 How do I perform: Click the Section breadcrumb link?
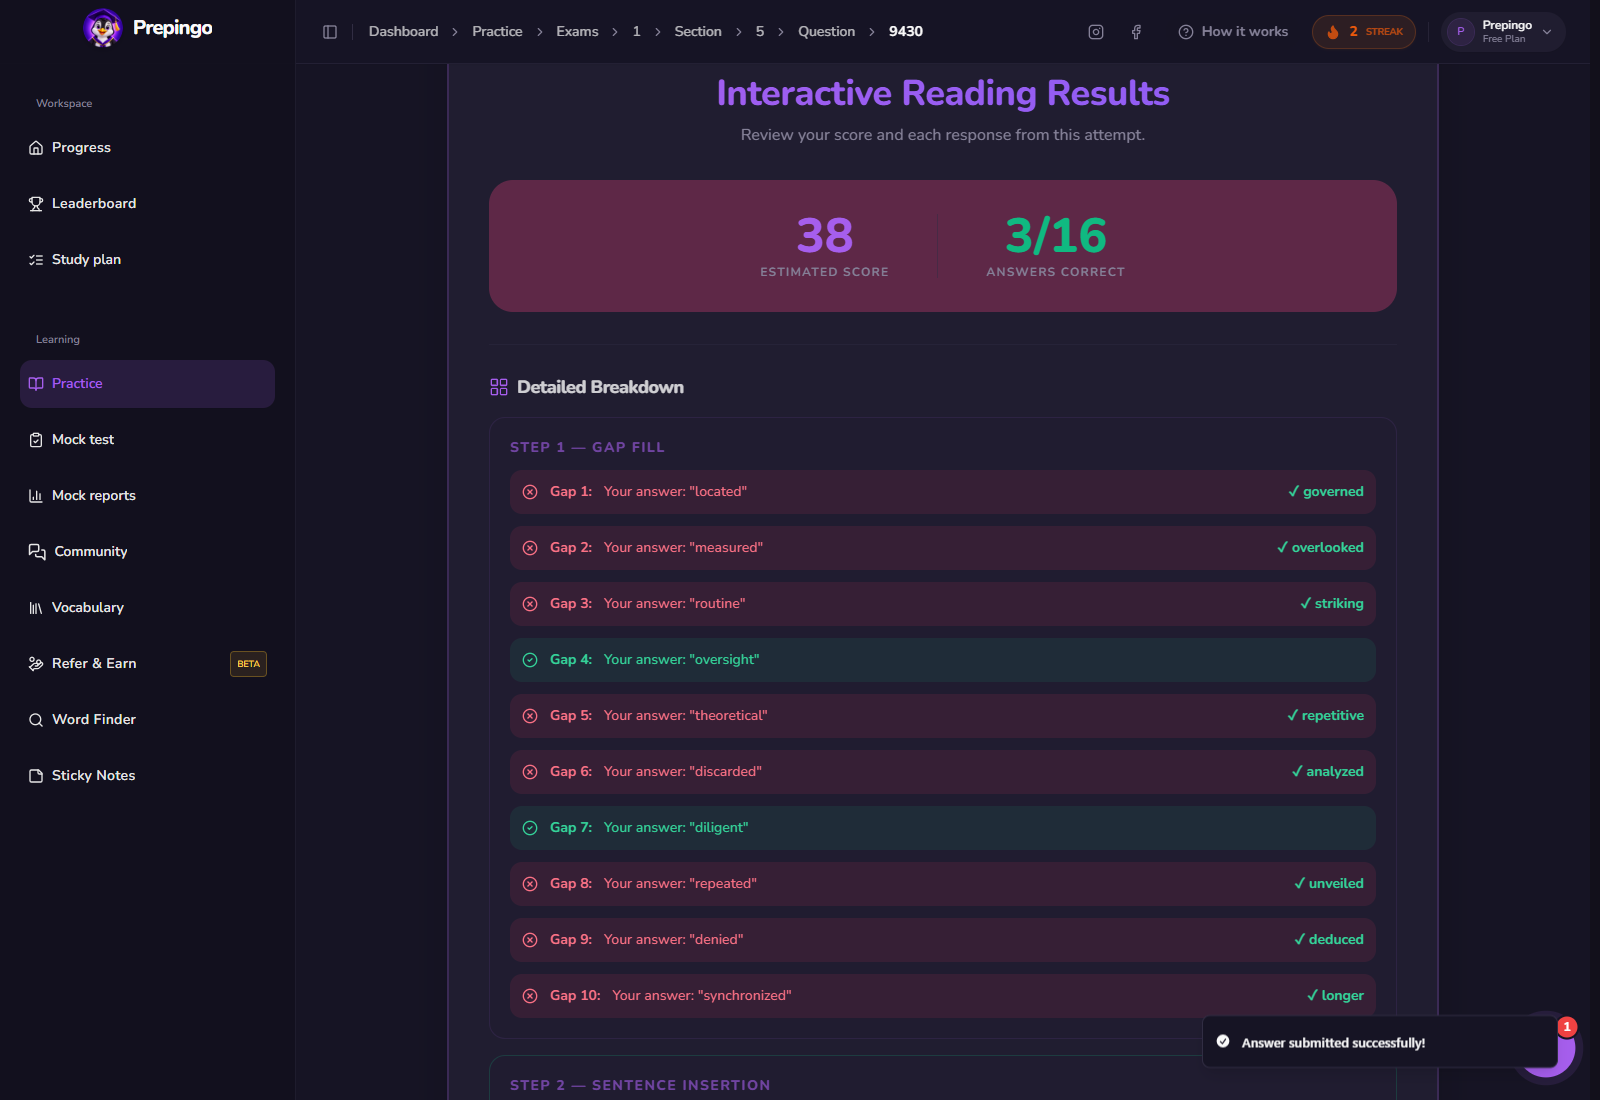coord(698,32)
